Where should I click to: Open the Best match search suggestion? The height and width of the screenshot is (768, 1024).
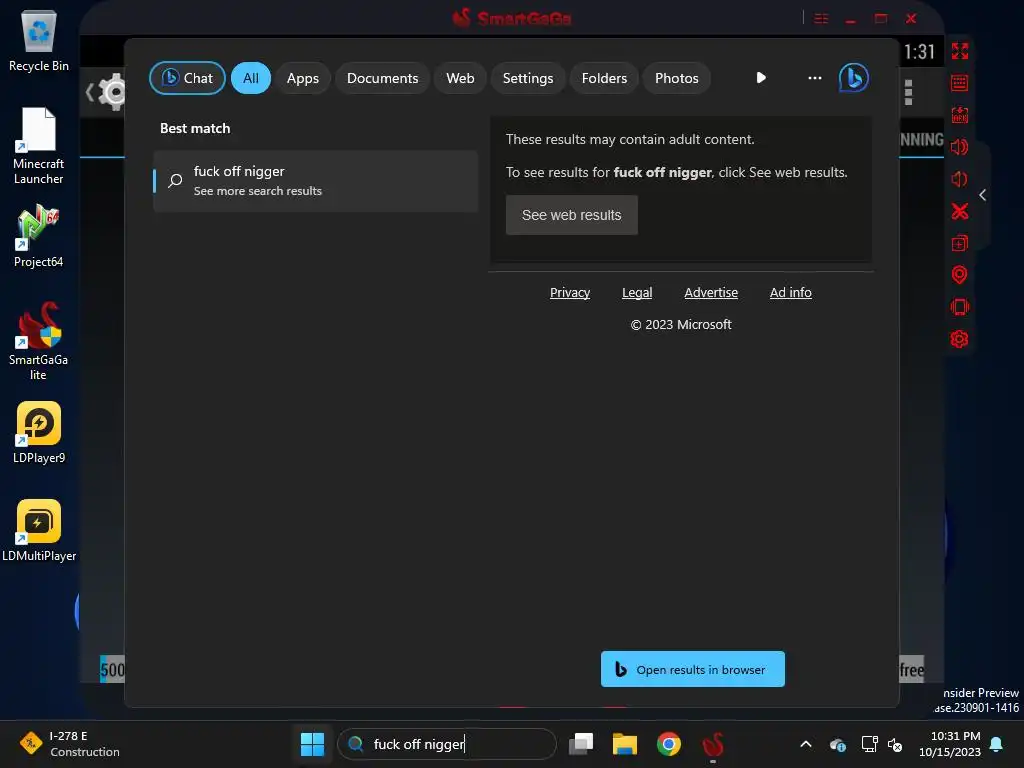click(x=315, y=181)
